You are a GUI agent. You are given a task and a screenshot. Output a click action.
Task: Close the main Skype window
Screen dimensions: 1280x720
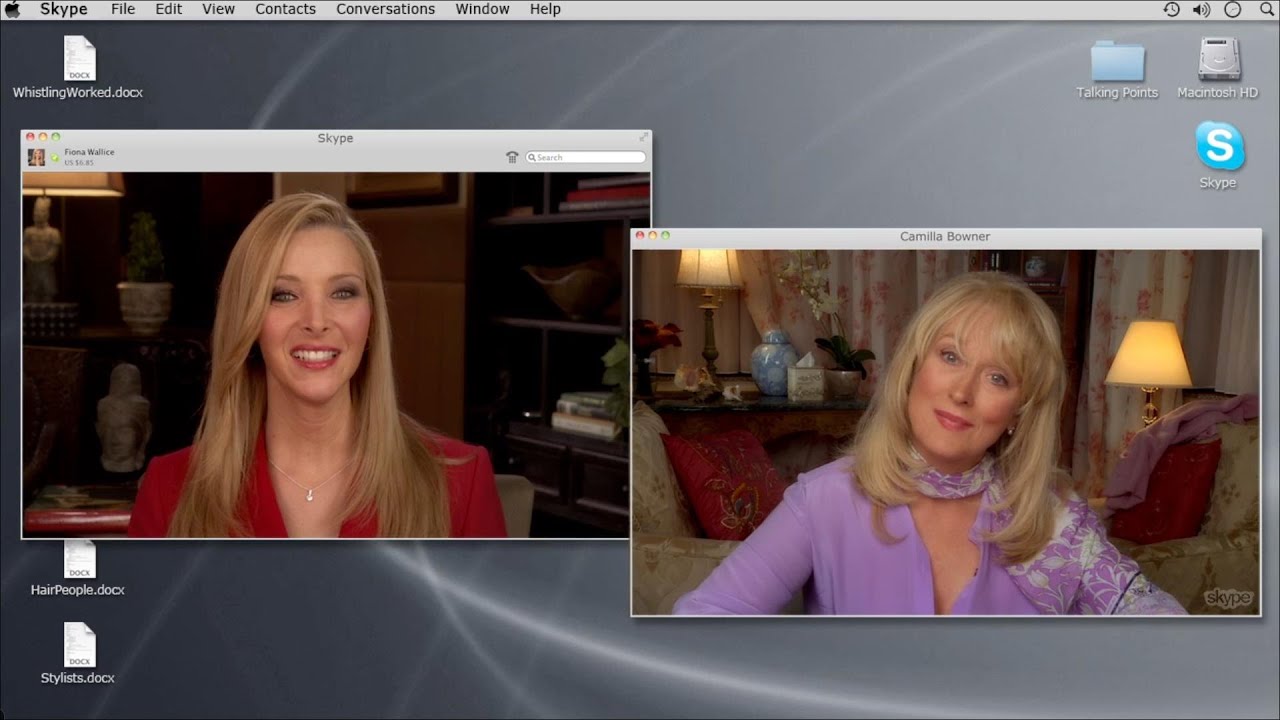[30, 137]
